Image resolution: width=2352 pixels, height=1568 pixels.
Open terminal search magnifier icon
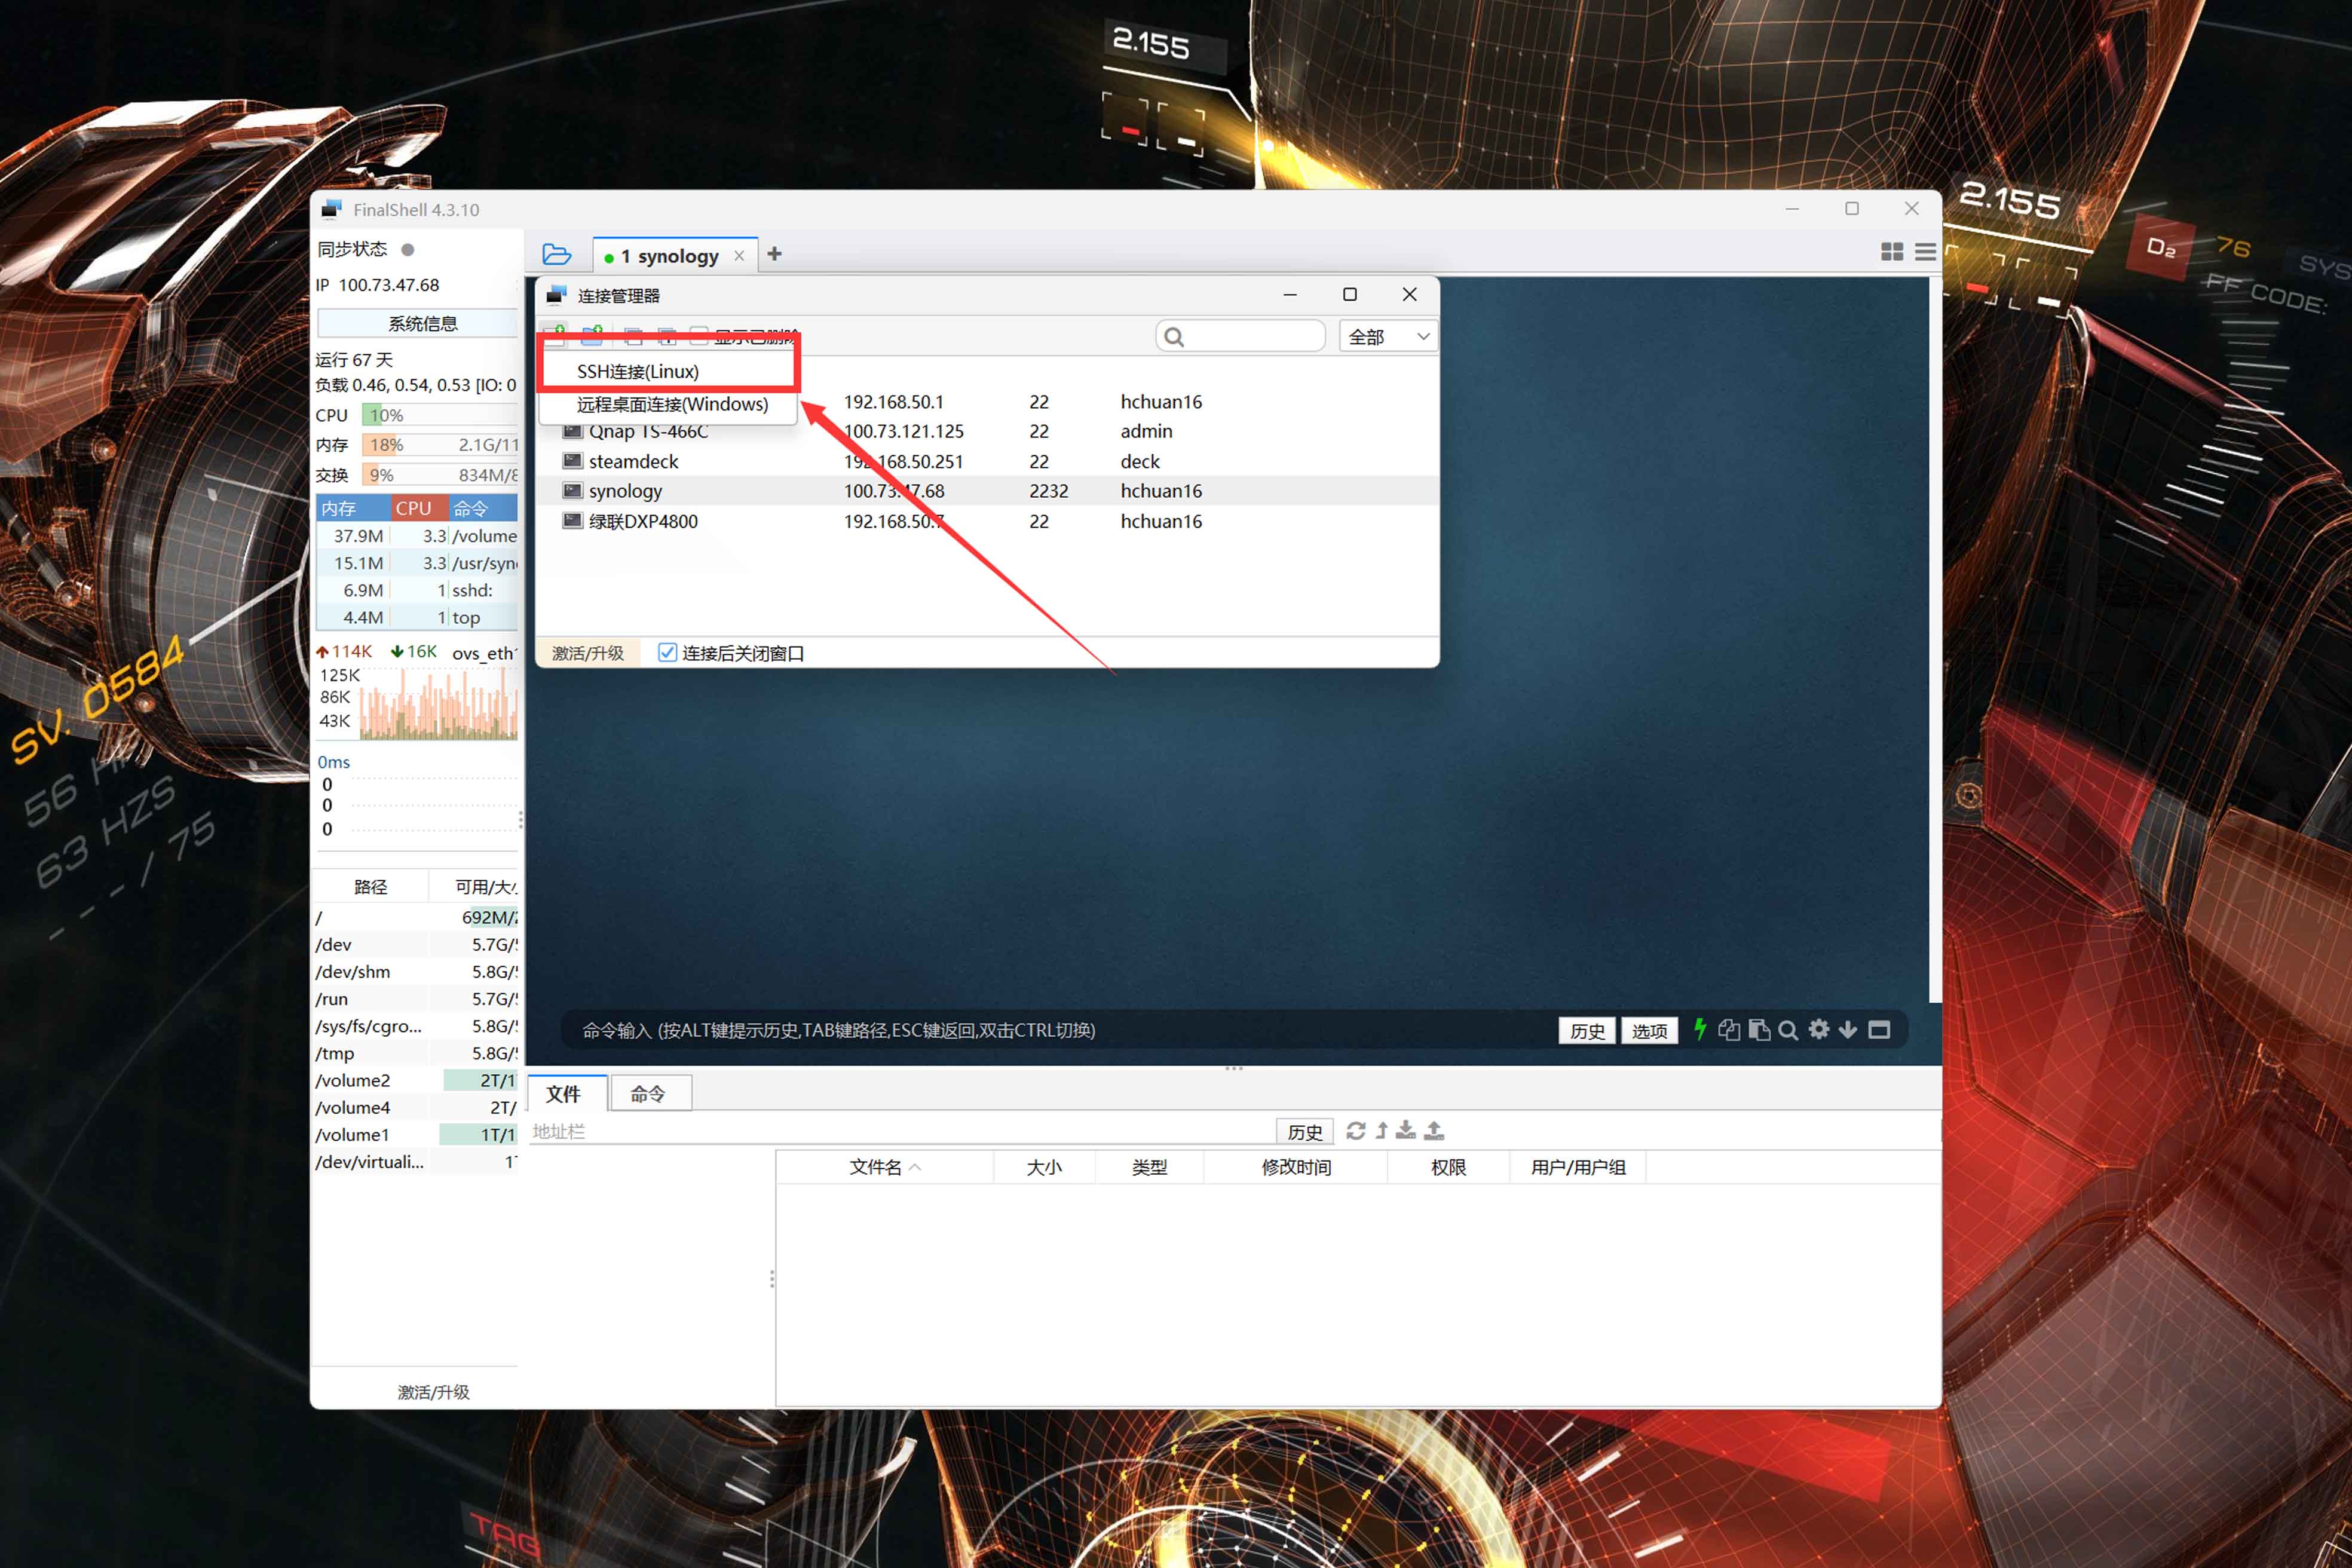pyautogui.click(x=1788, y=1030)
